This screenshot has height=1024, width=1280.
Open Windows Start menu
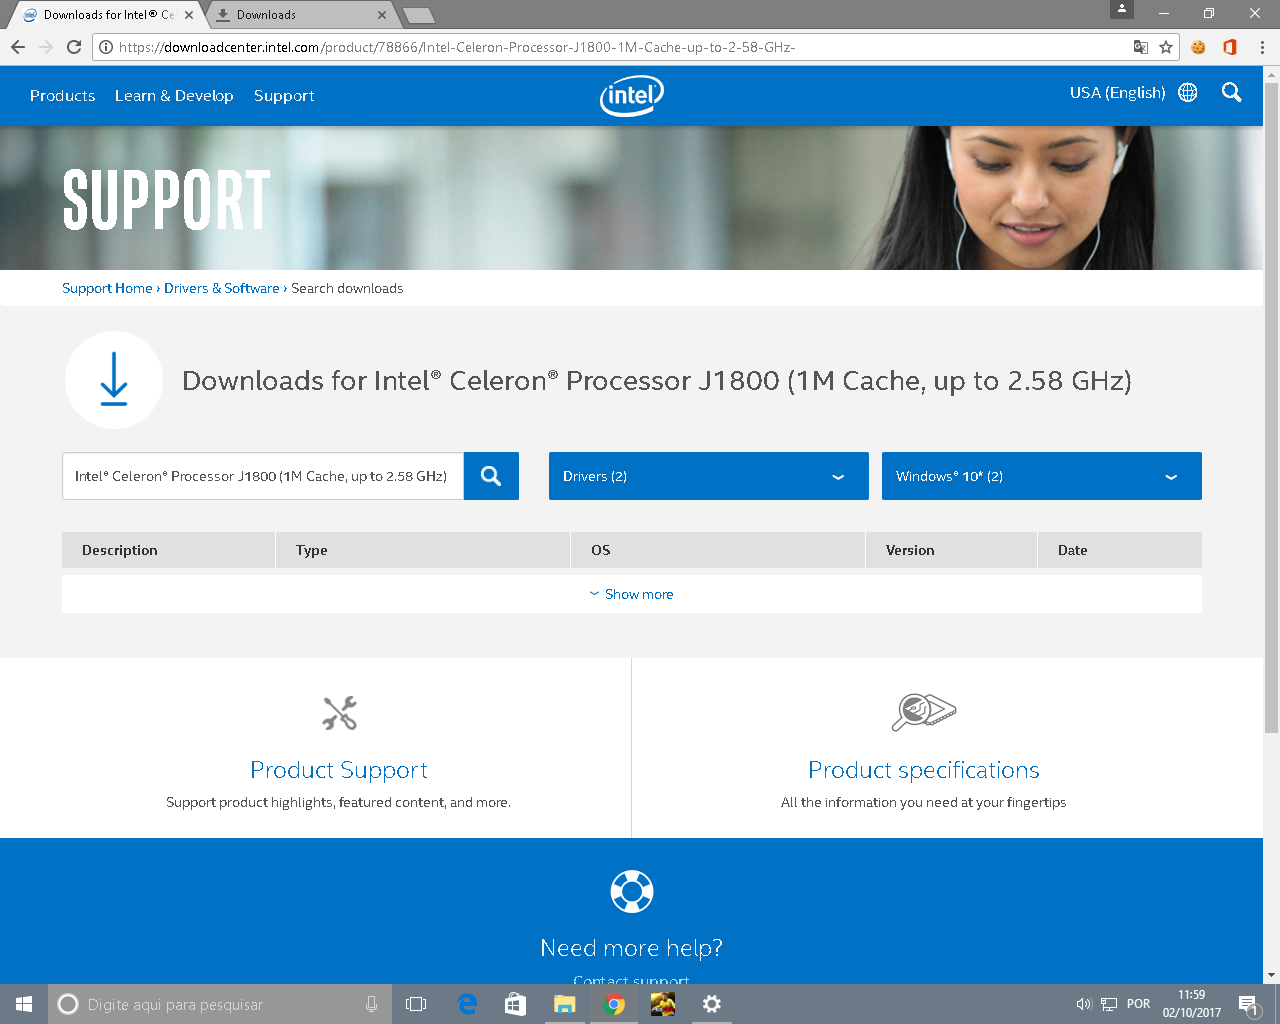tap(24, 1004)
